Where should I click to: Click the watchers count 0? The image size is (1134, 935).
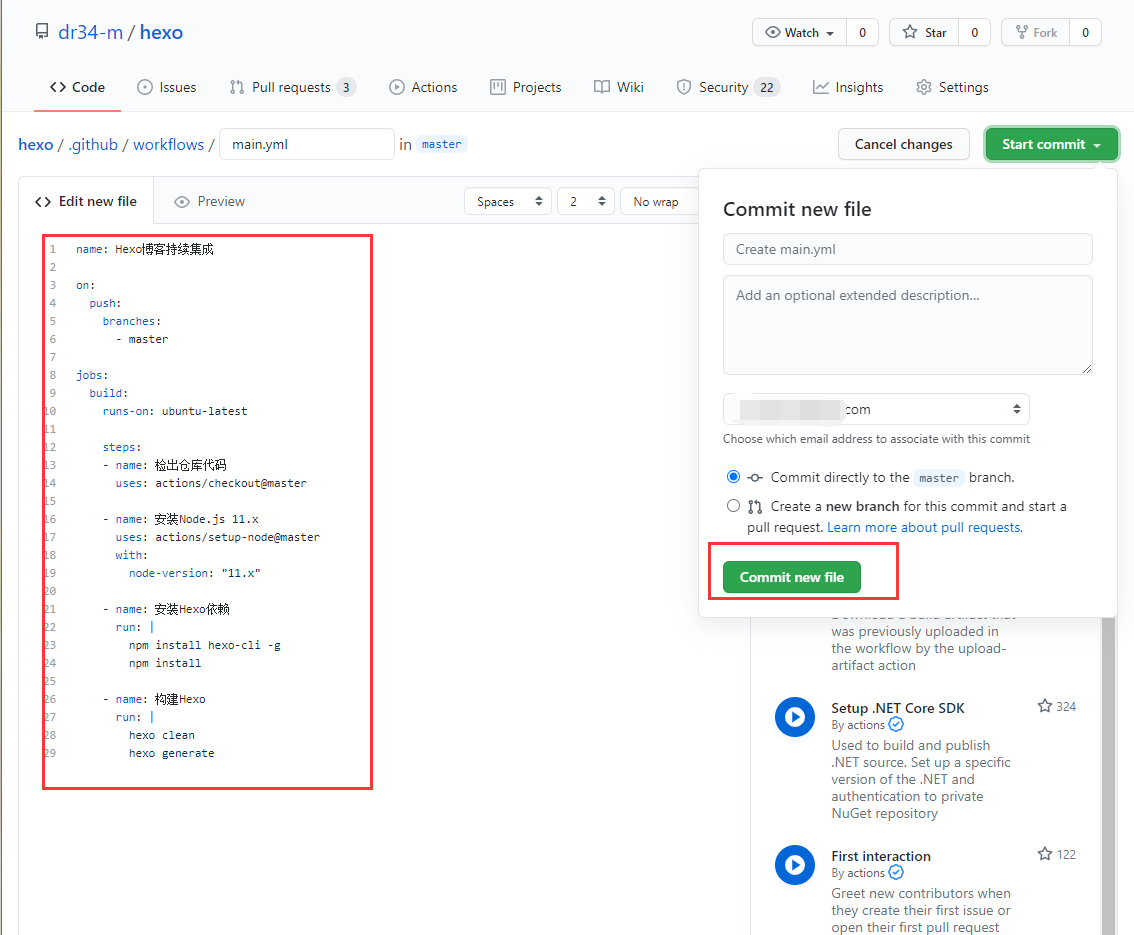tap(862, 33)
